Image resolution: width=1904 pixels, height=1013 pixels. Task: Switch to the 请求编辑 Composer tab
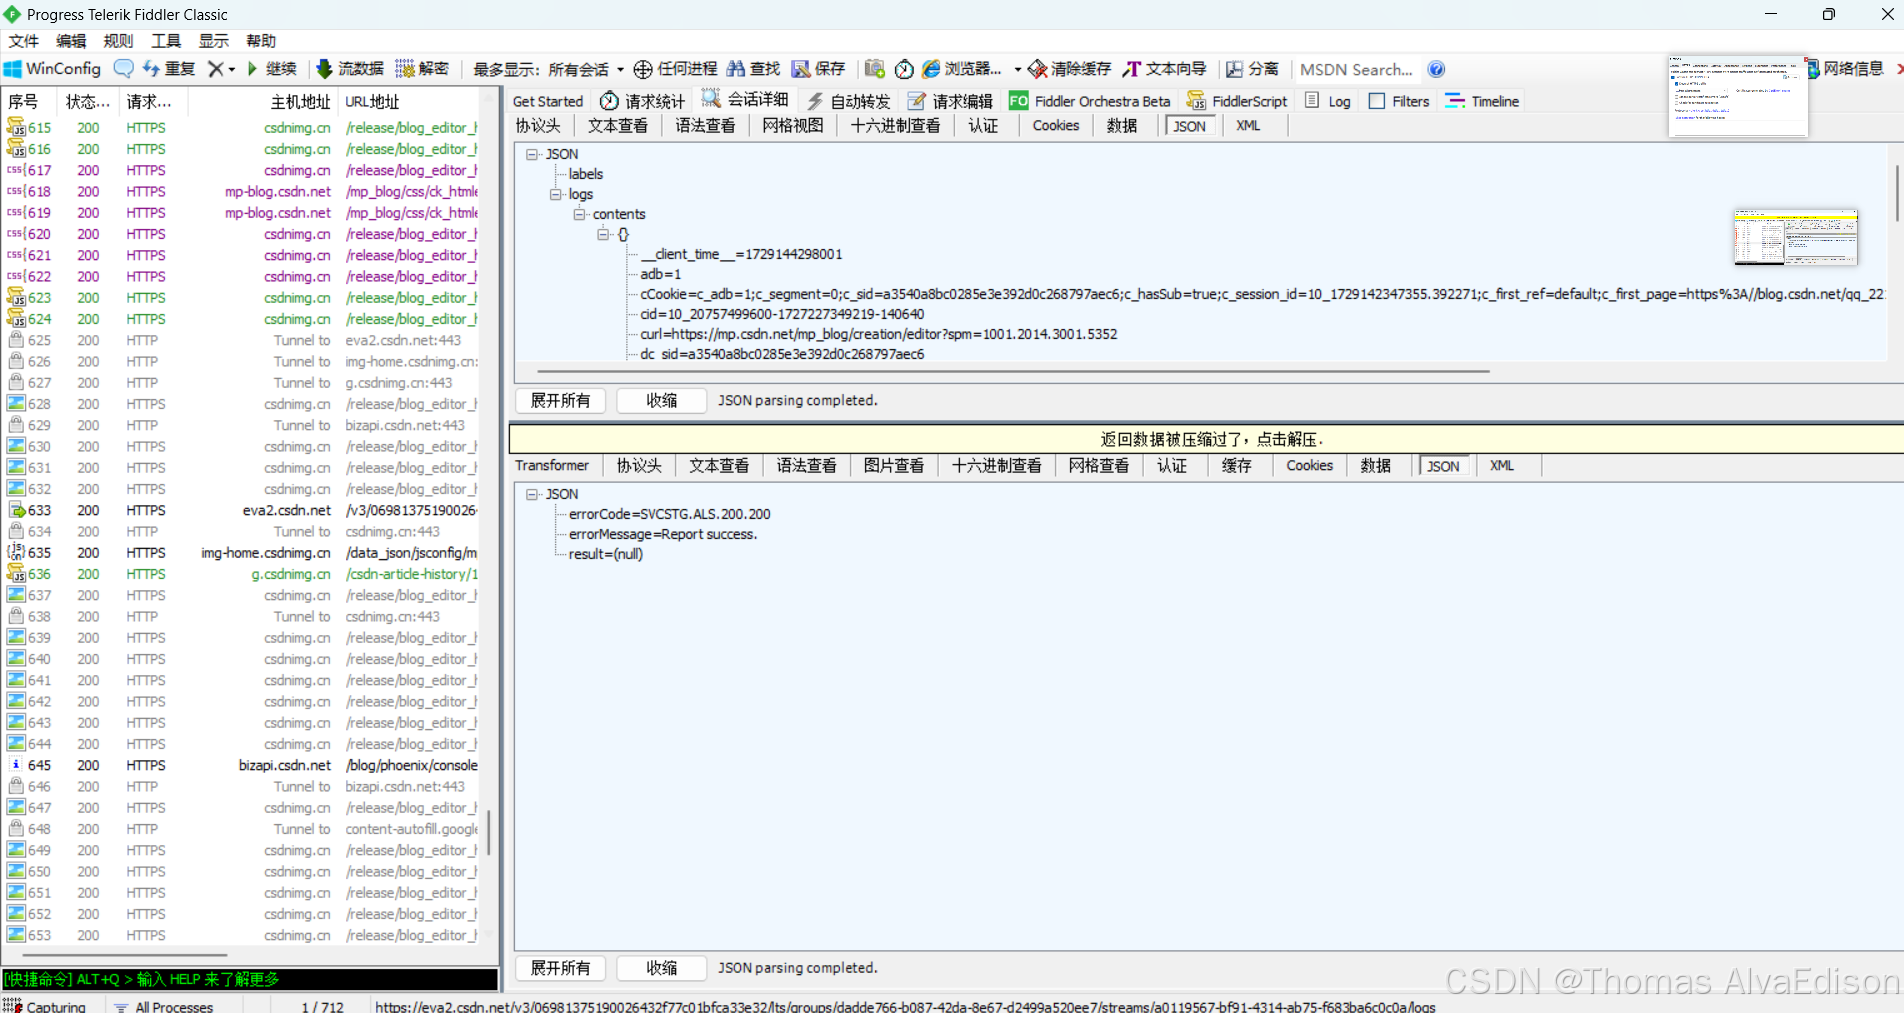(x=950, y=101)
